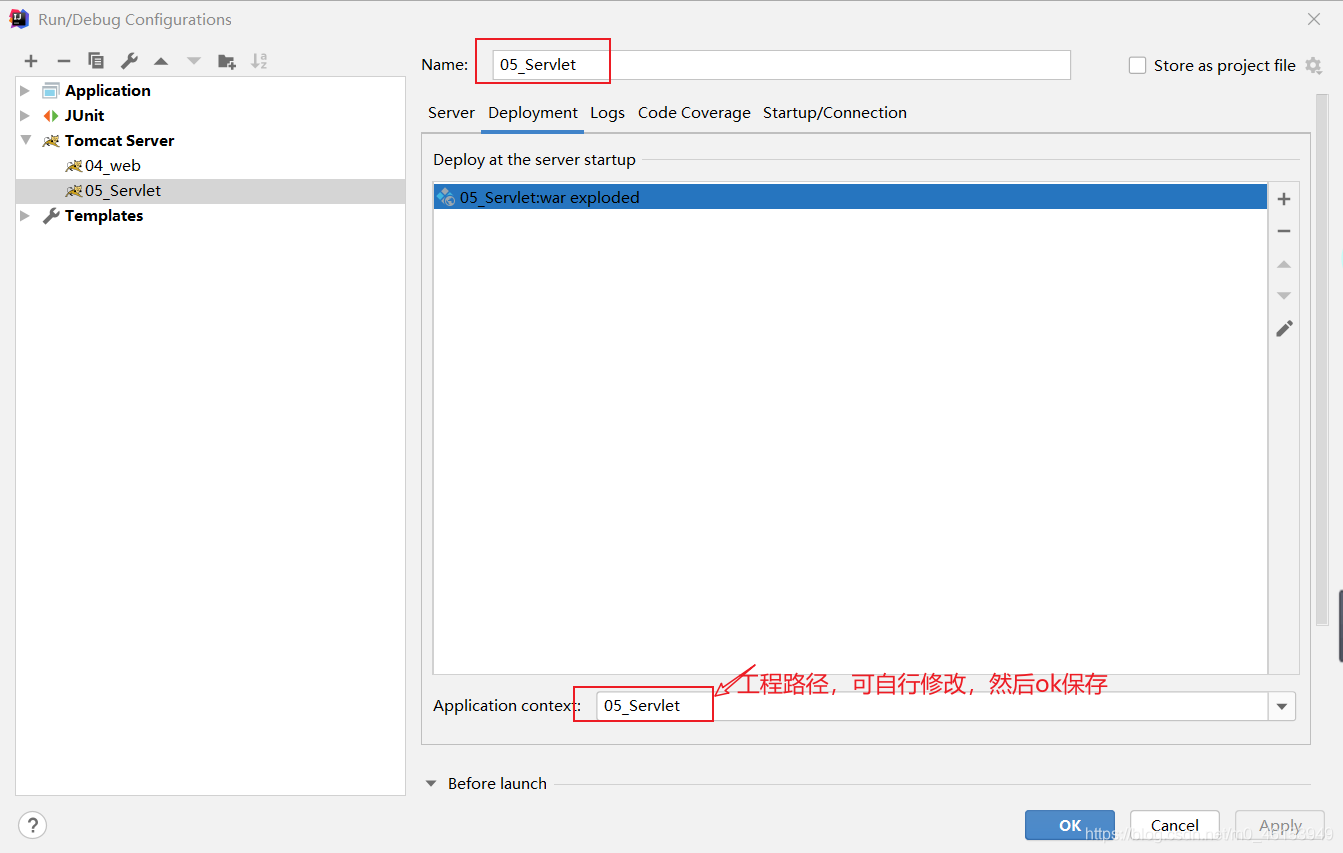Viewport: 1343px width, 853px height.
Task: Remove selected configuration with minus icon
Action: click(x=63, y=61)
